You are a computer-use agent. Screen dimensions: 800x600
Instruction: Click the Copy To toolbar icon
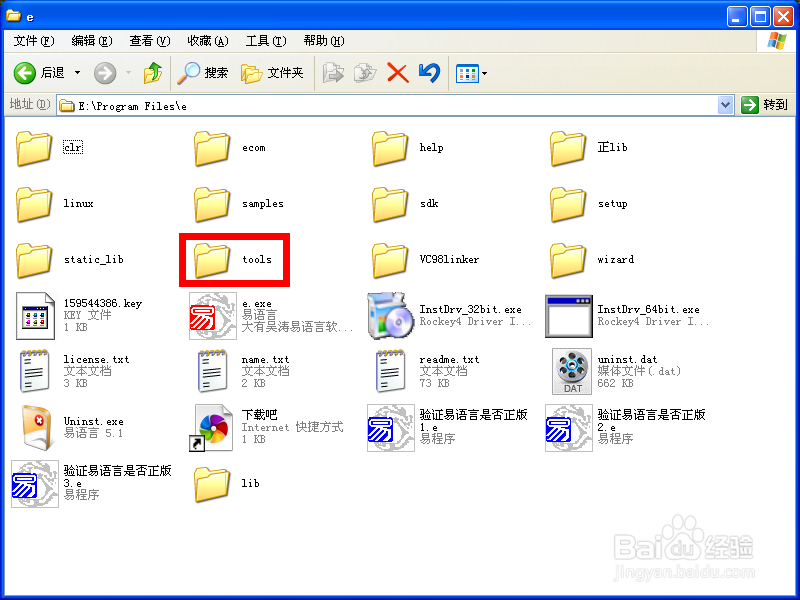pyautogui.click(x=365, y=73)
